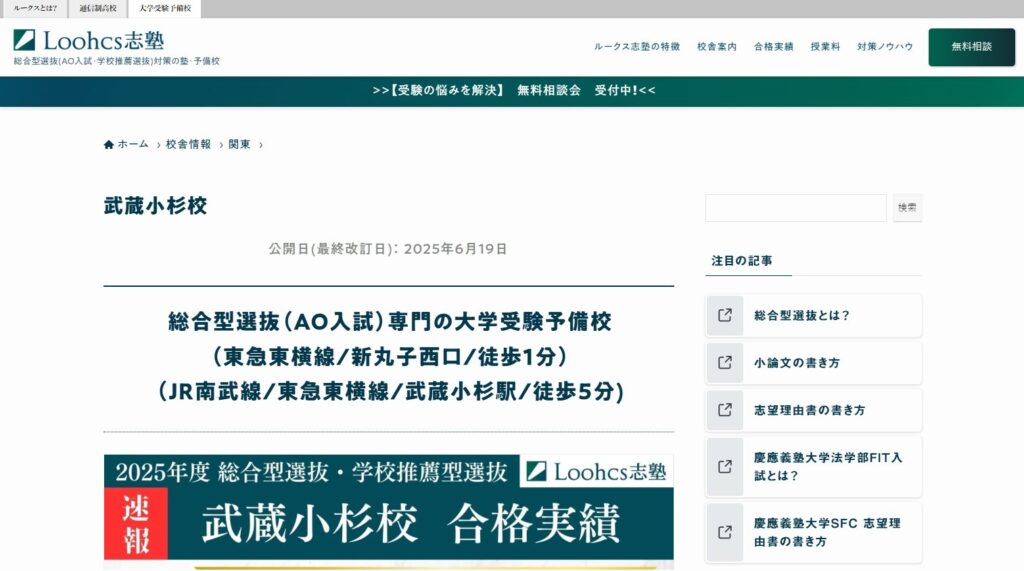
Task: Click external link icon beside 小論文の書き方
Action: pos(725,363)
